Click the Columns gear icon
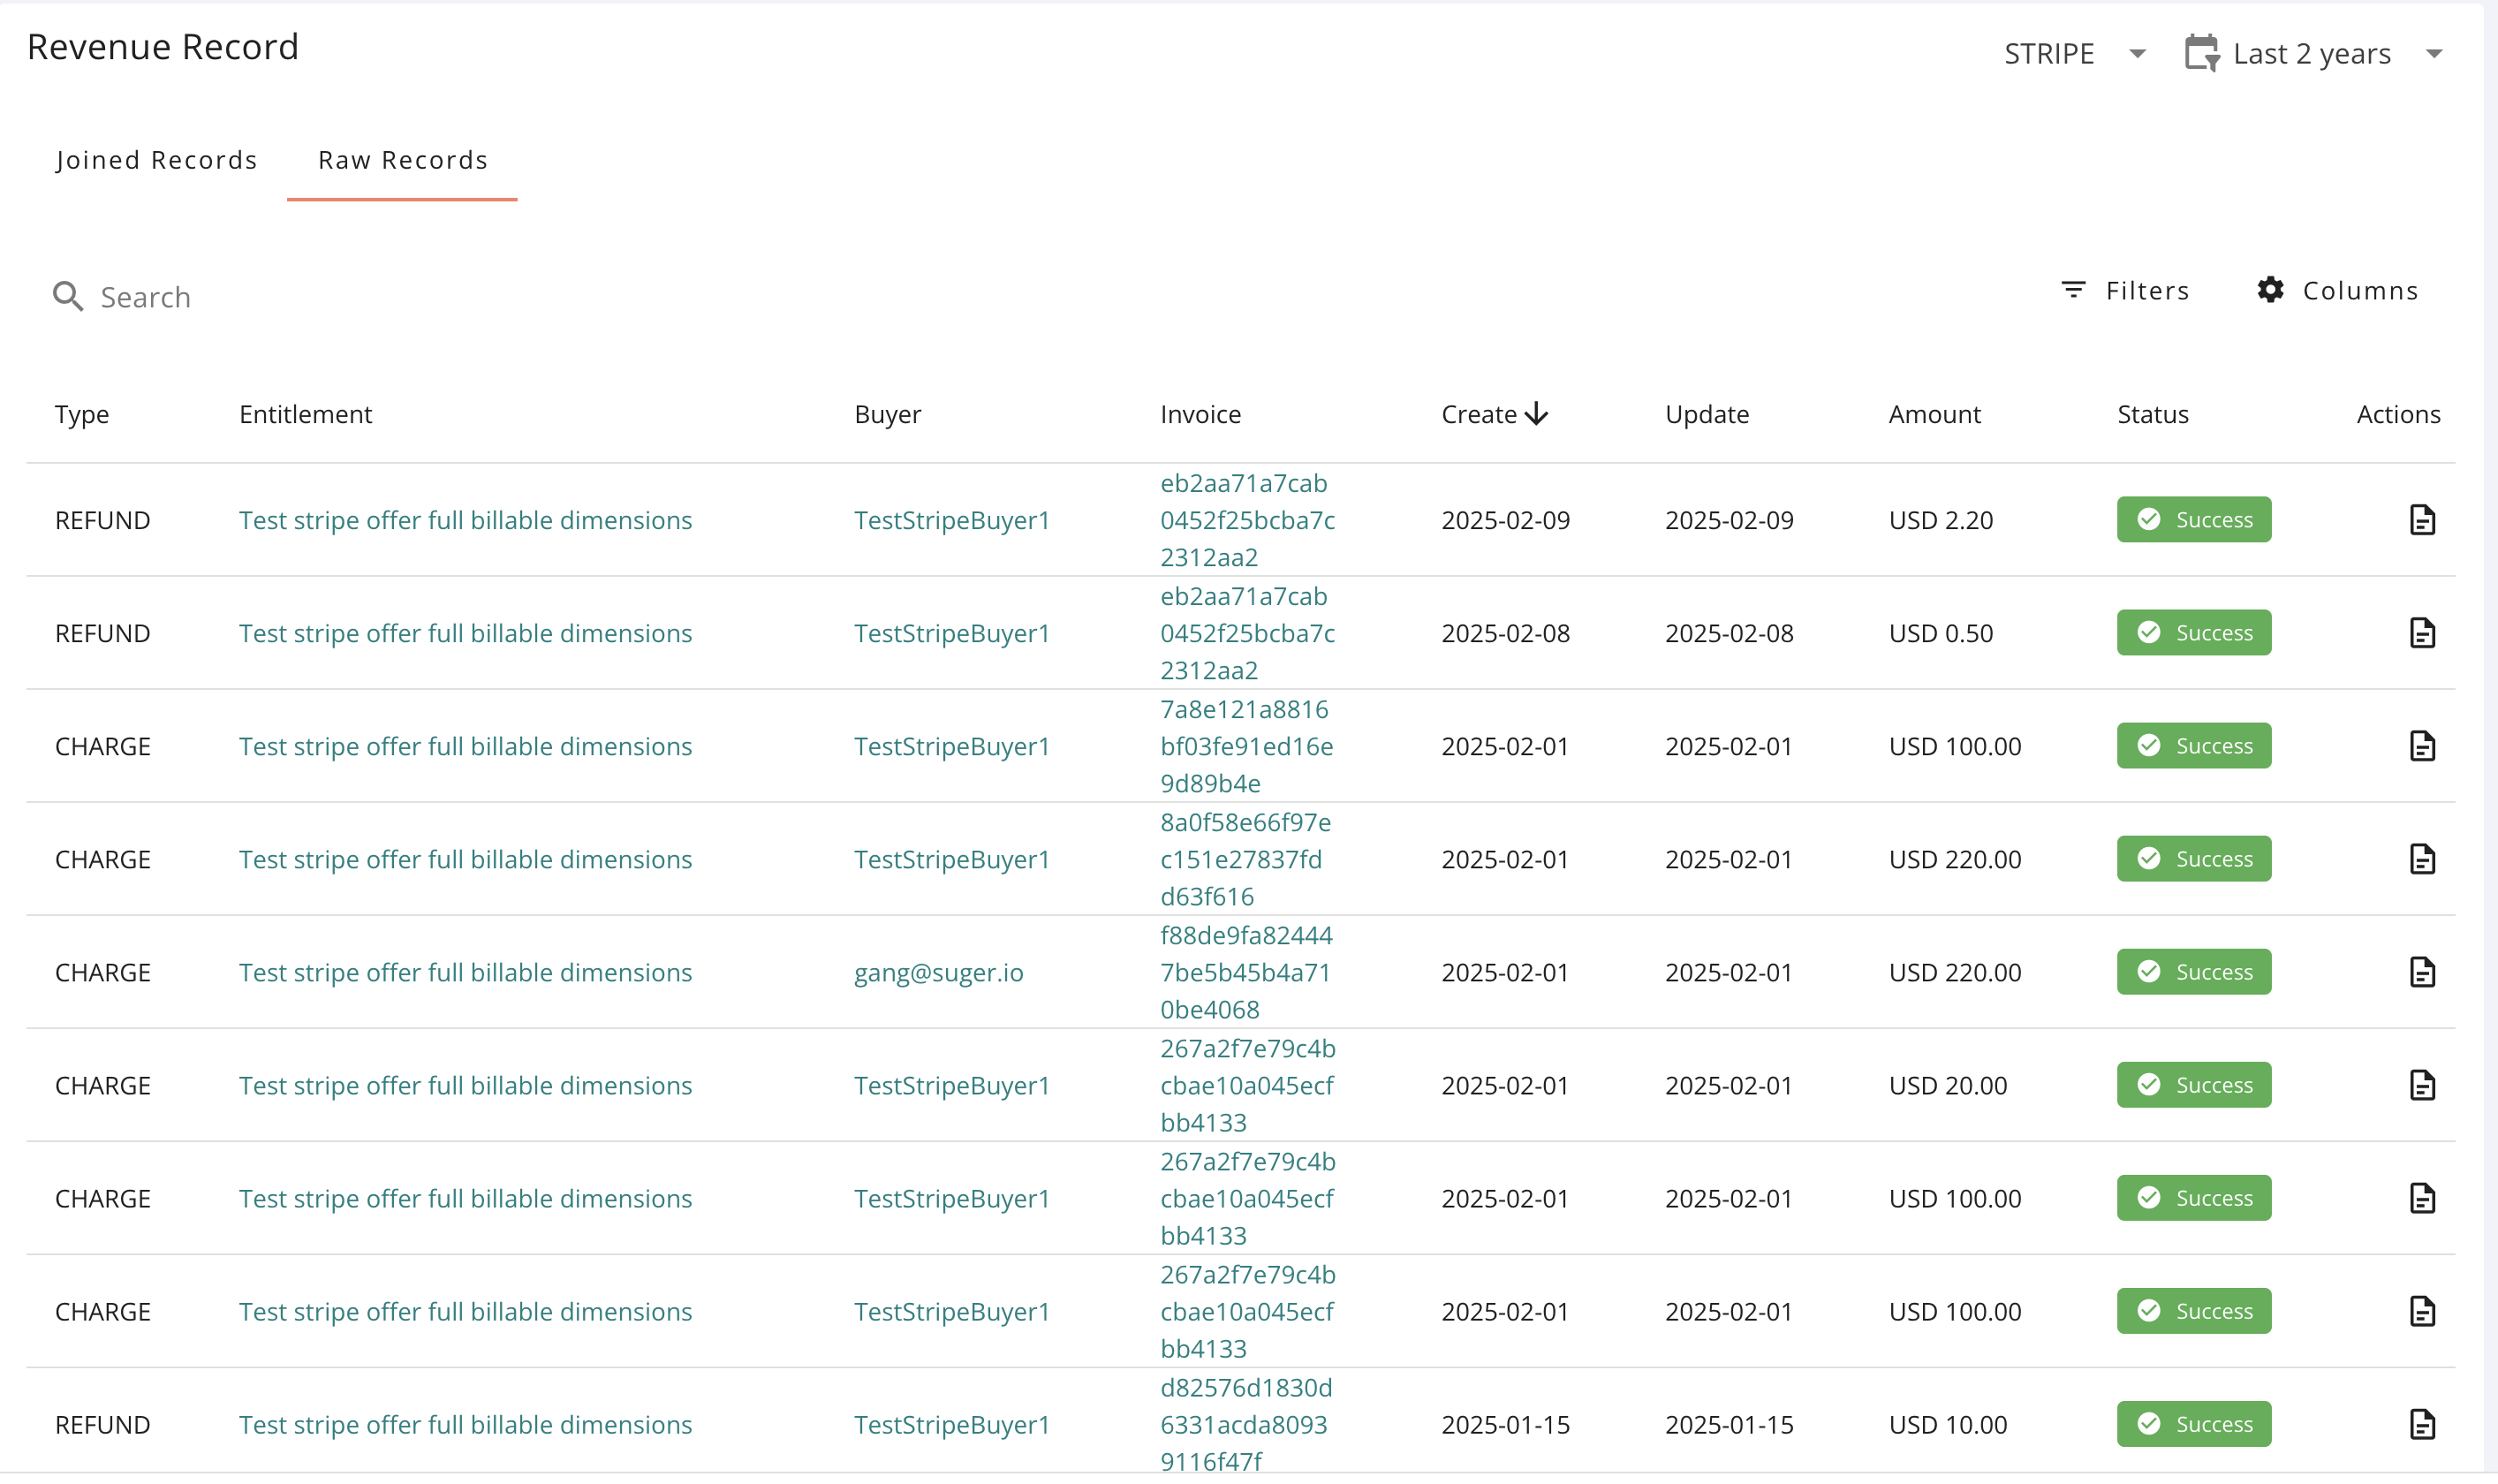The width and height of the screenshot is (2498, 1484). tap(2270, 290)
